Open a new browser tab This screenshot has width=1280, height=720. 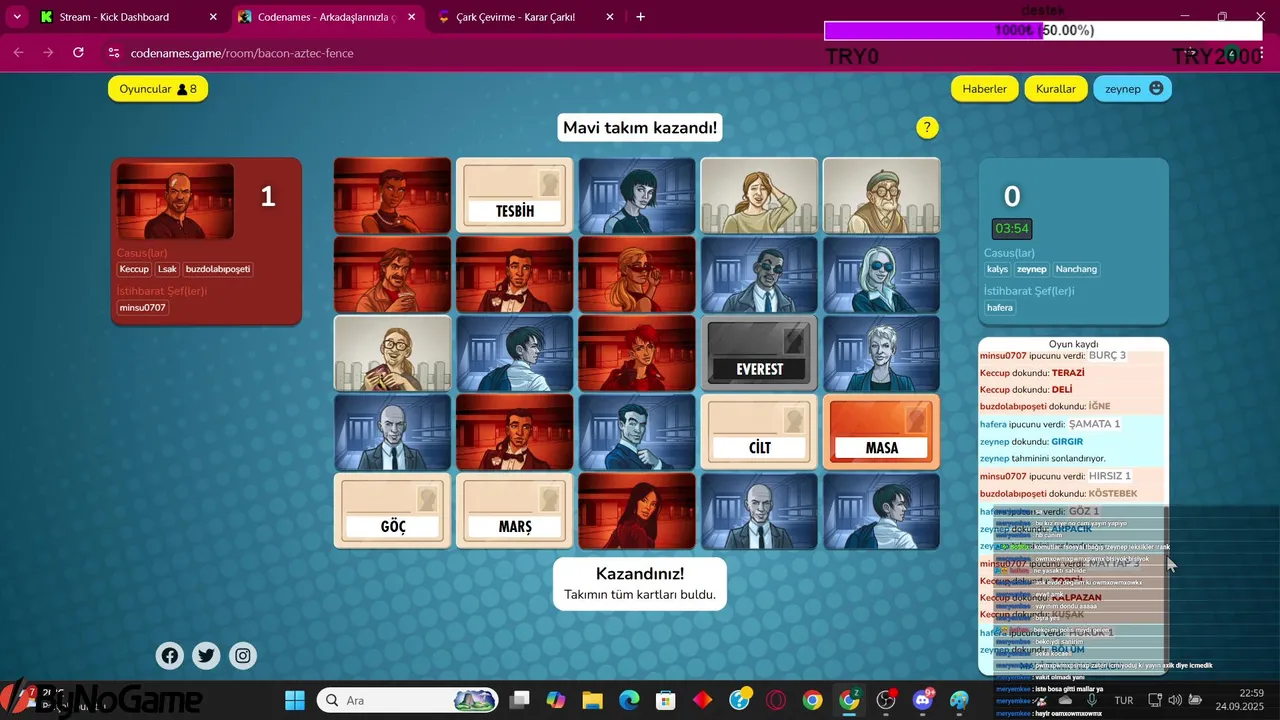pos(640,17)
